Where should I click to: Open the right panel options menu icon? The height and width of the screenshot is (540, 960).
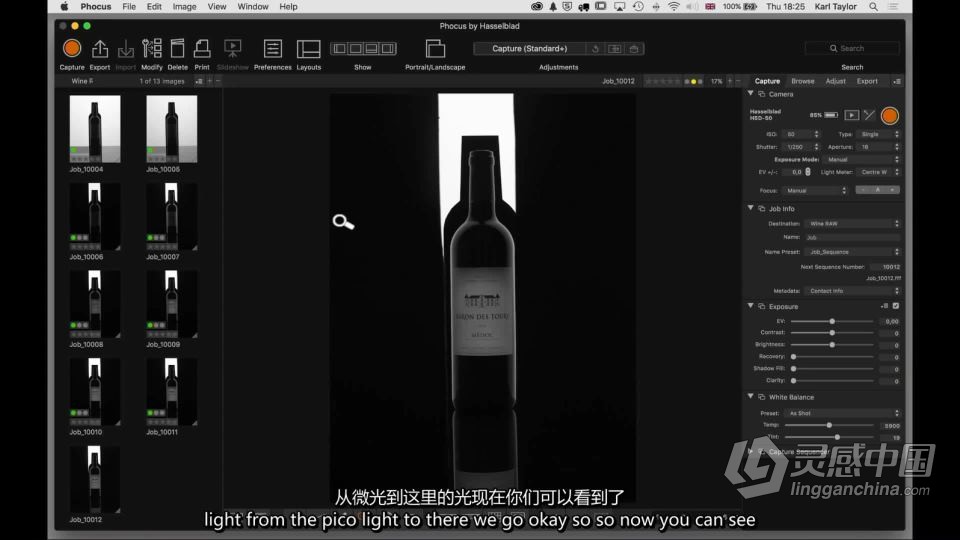point(896,81)
